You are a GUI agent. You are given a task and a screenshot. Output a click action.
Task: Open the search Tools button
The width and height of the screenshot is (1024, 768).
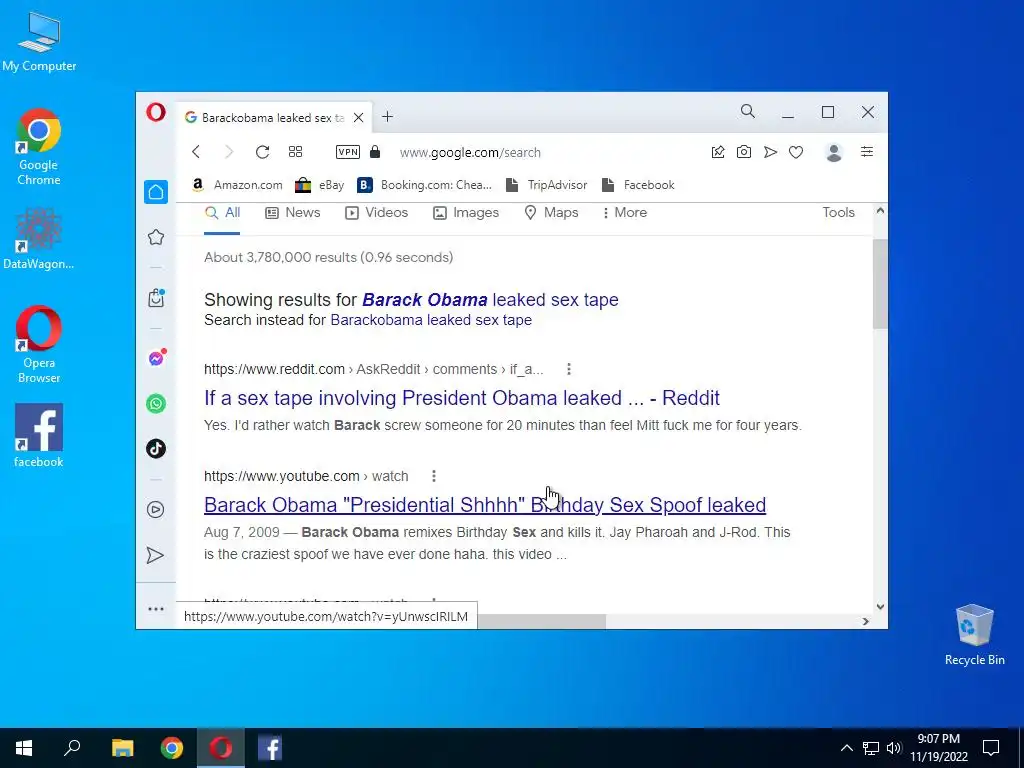click(838, 212)
